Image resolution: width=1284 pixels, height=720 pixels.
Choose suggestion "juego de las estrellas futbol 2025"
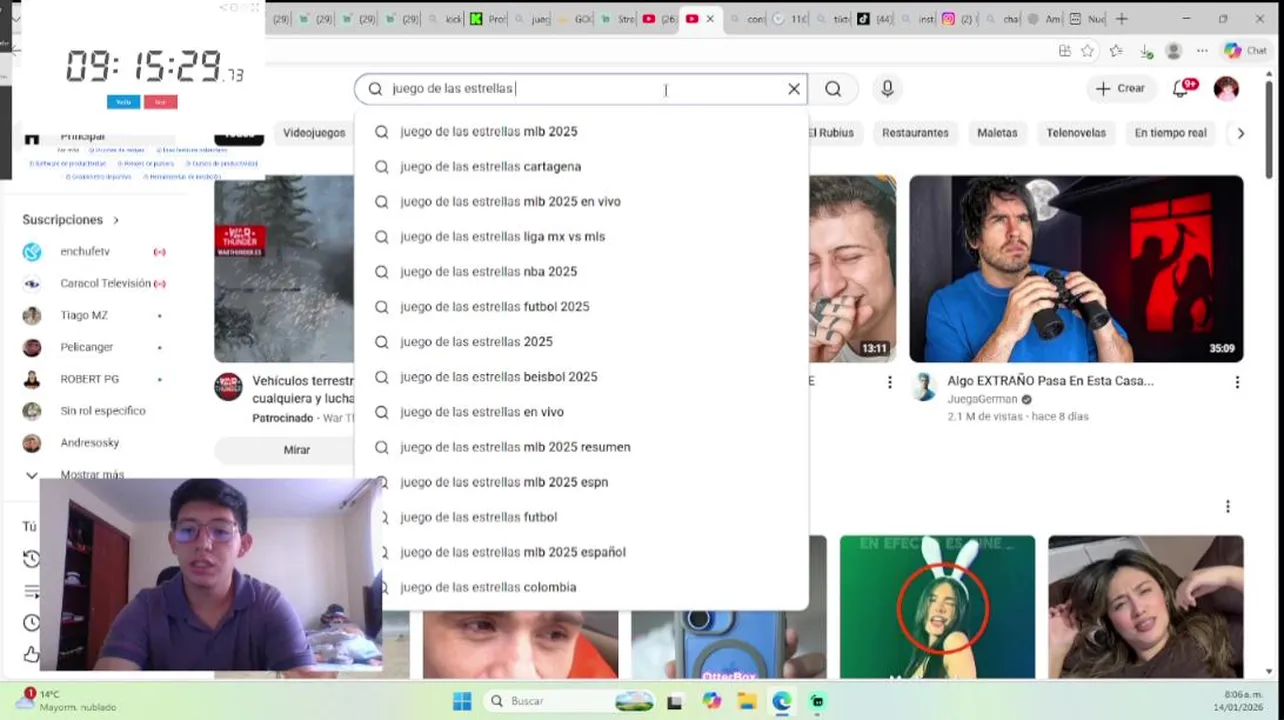coord(580,307)
